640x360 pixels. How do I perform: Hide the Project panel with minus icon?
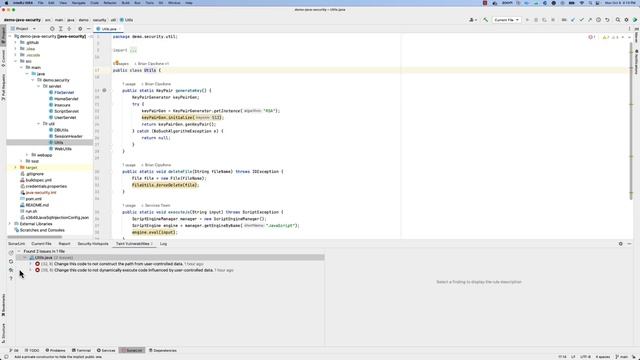89,29
